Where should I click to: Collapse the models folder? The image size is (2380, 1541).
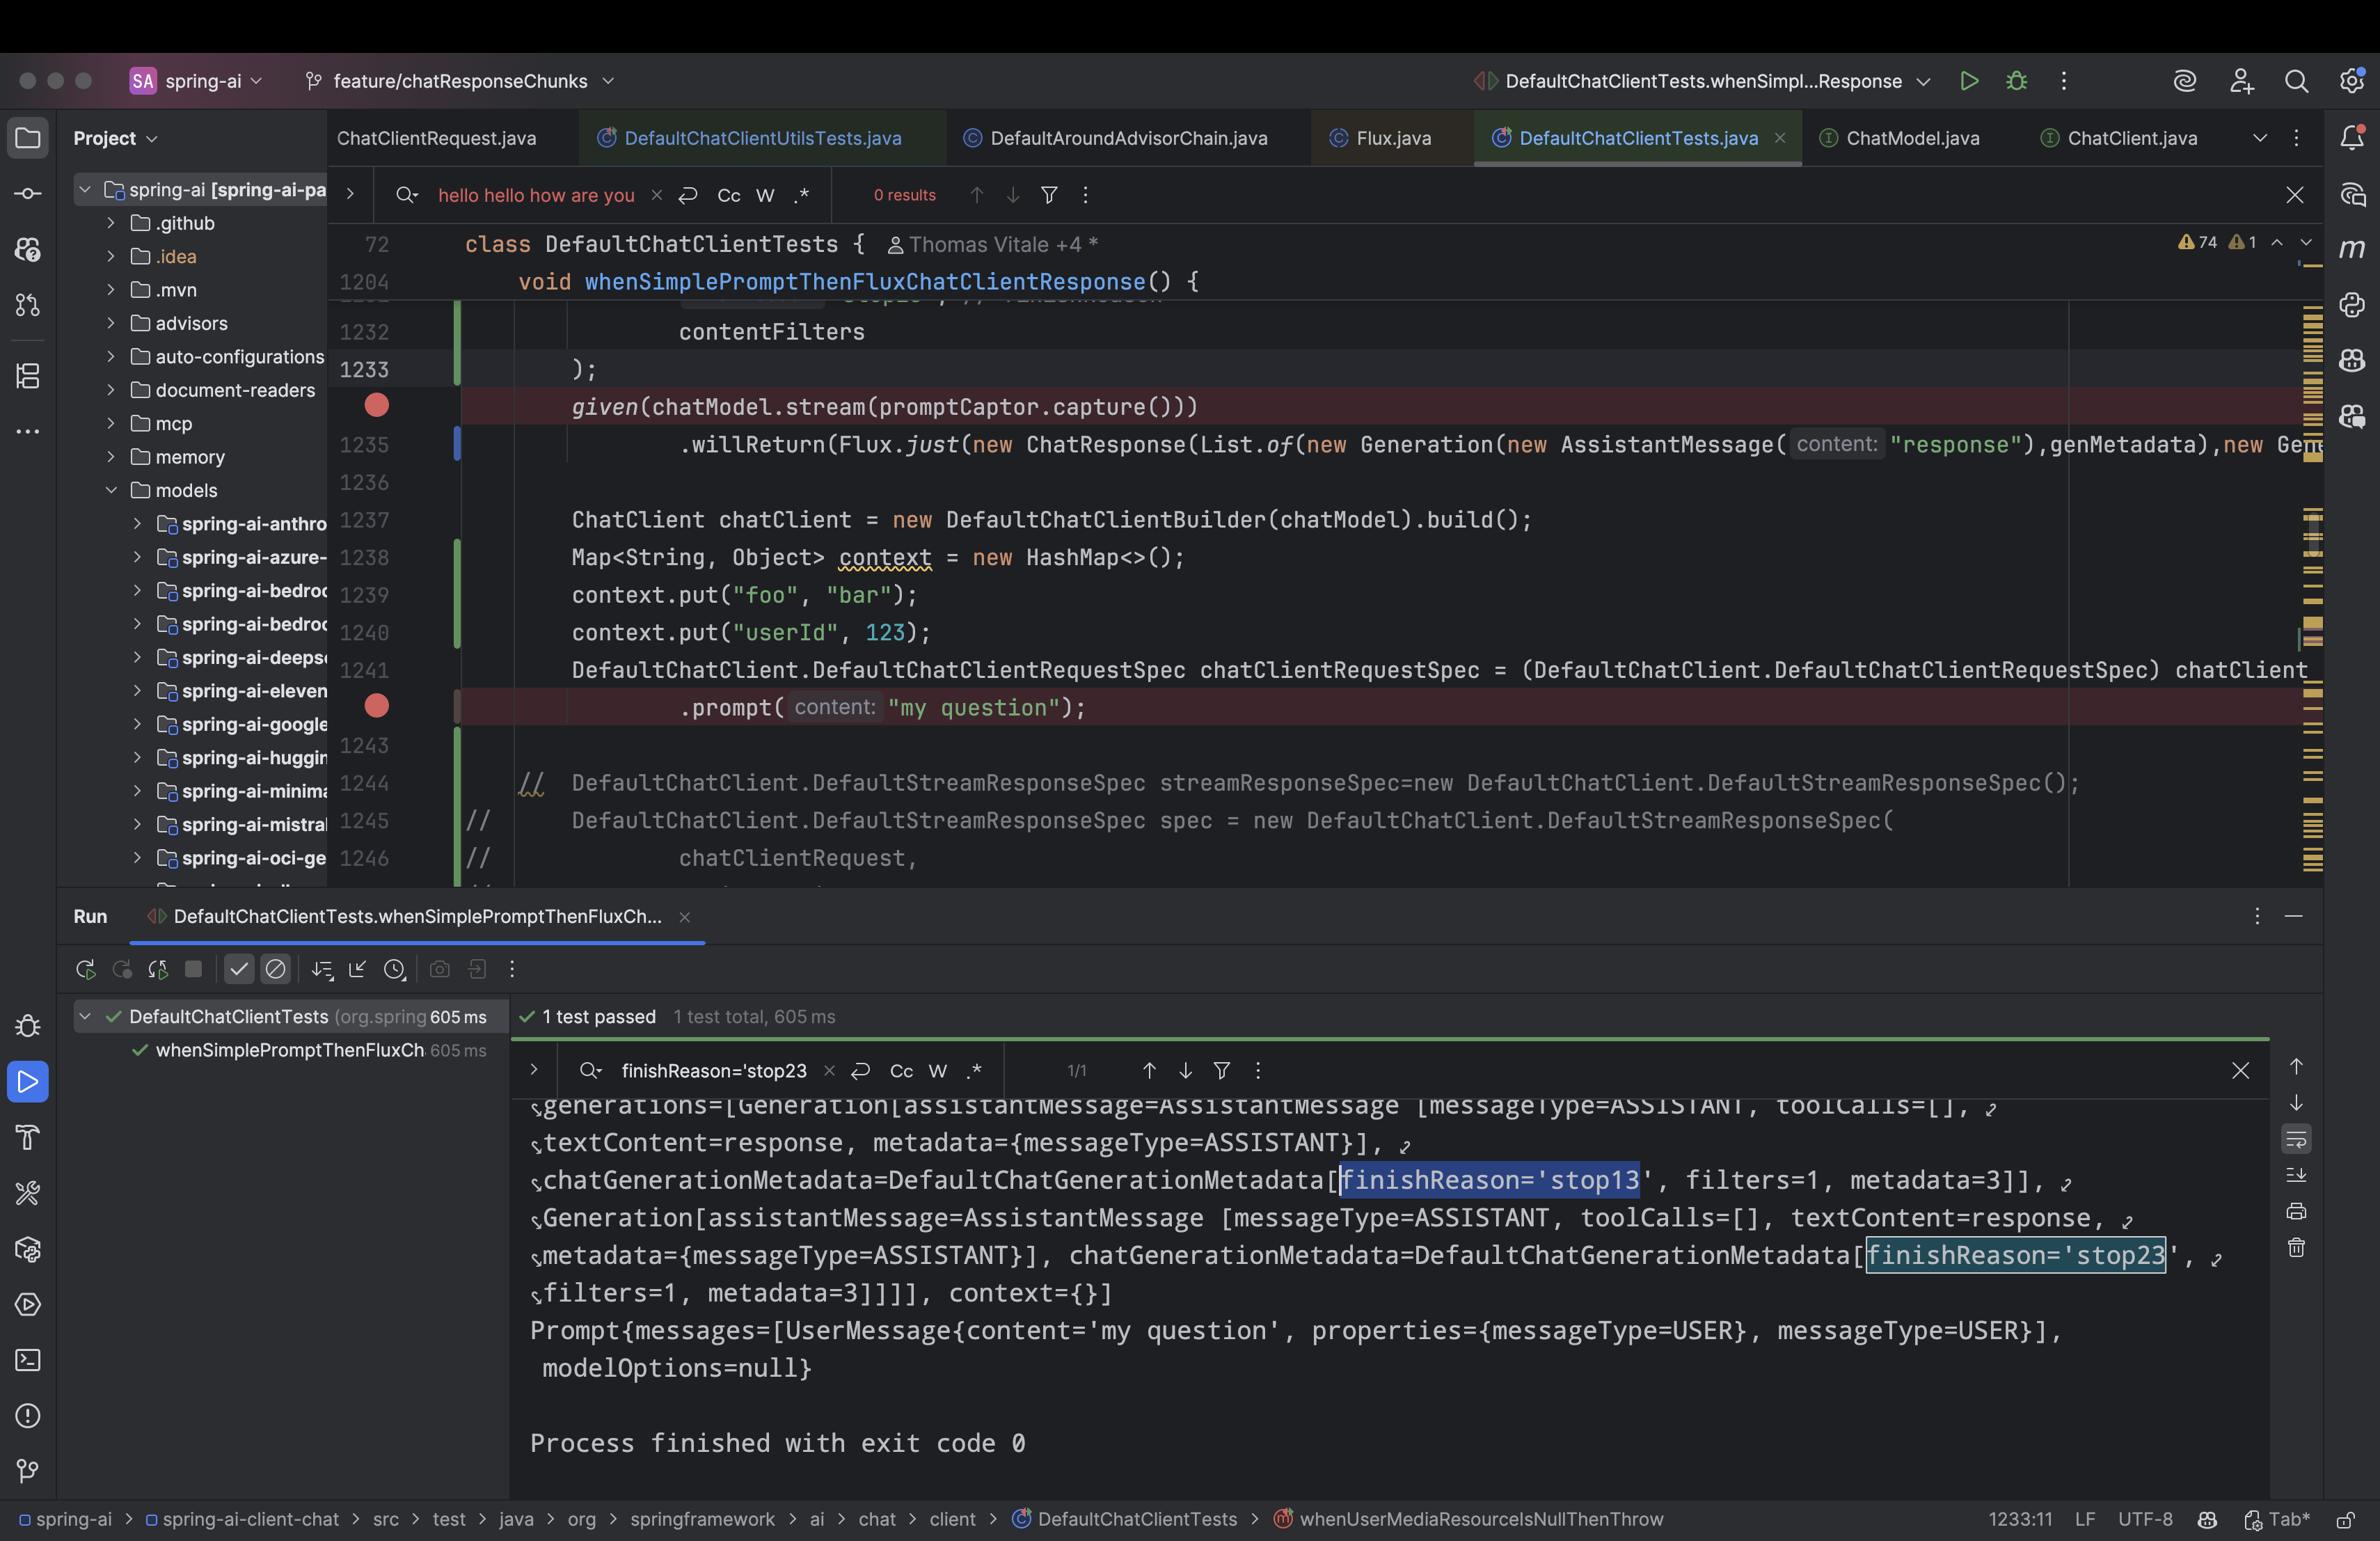pos(111,490)
